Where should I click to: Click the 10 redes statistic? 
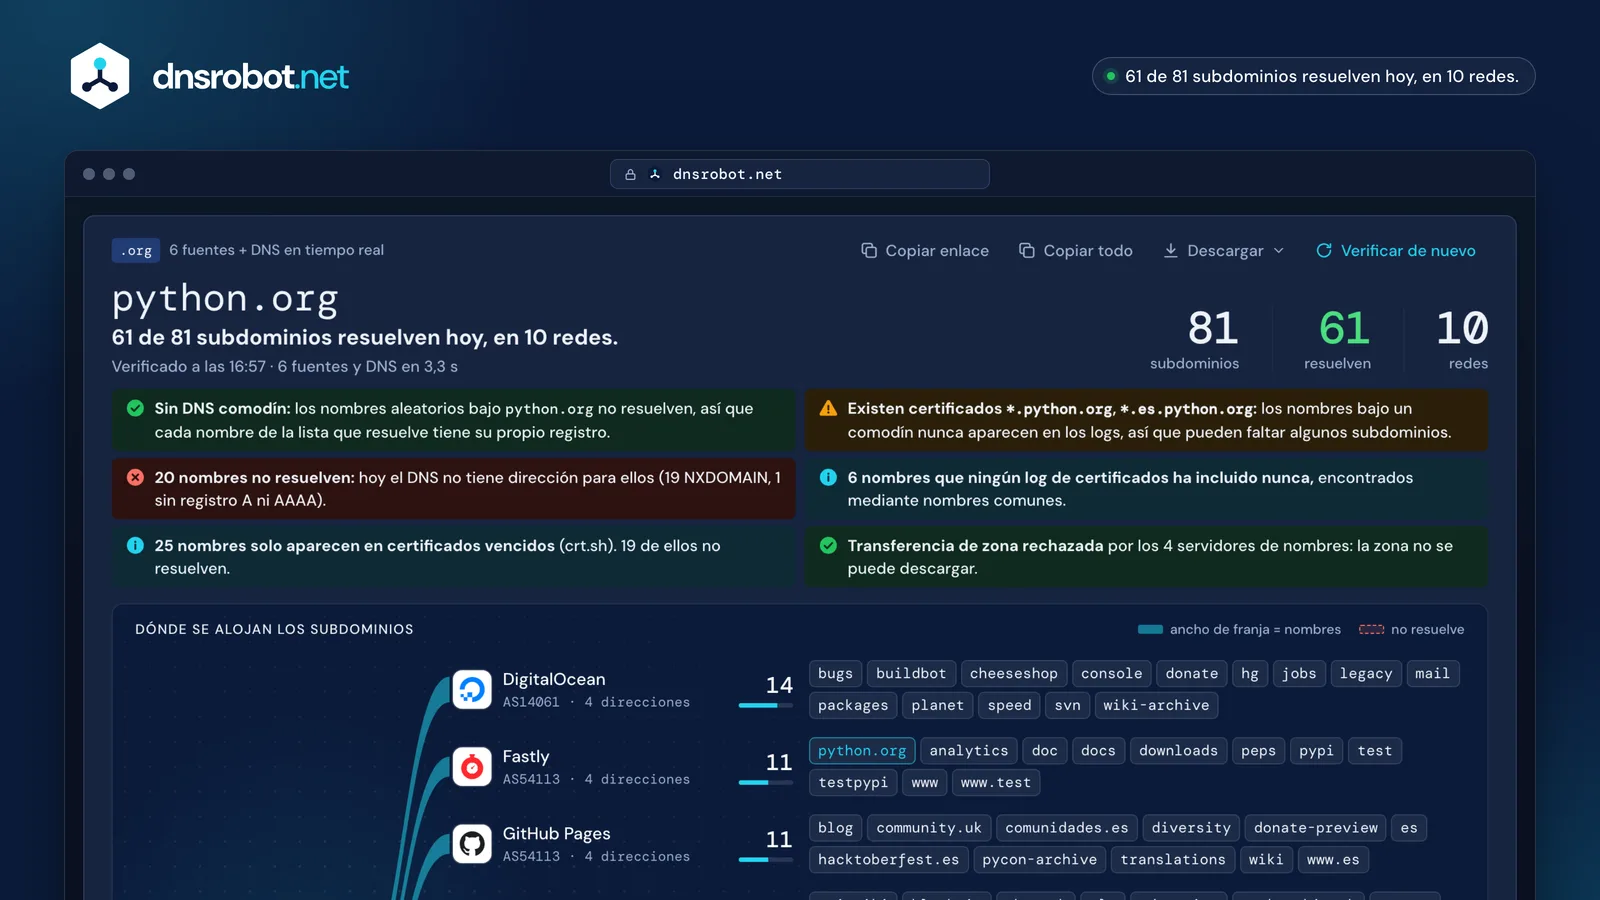1464,339
